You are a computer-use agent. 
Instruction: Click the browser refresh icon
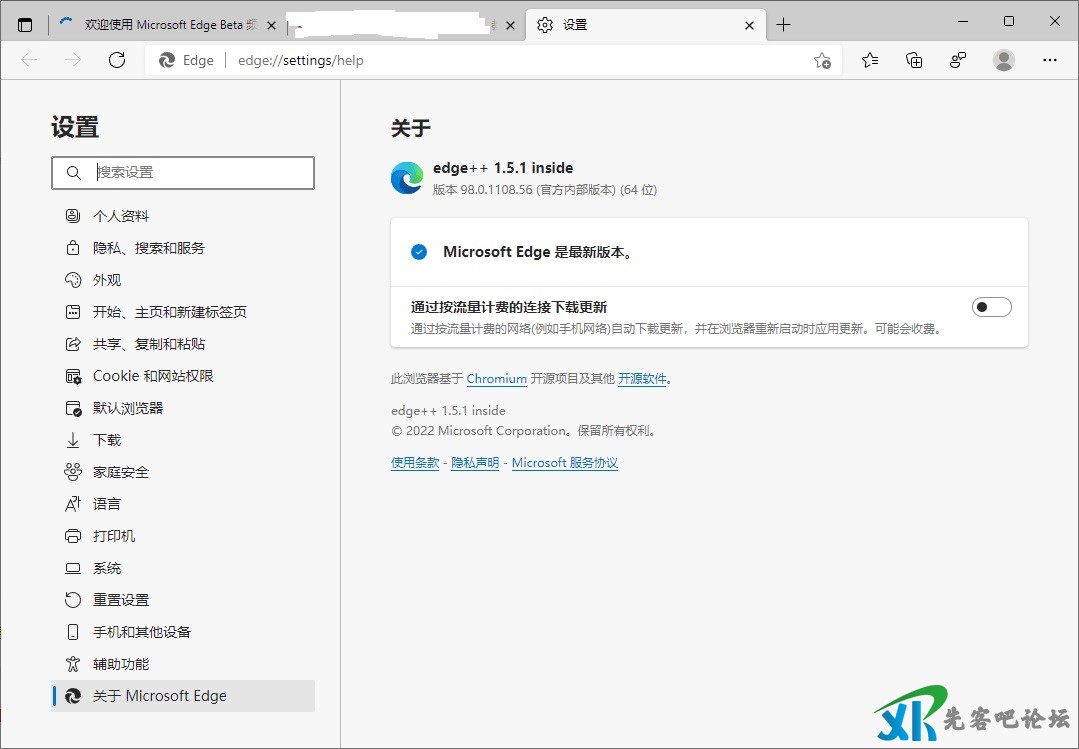[x=117, y=60]
